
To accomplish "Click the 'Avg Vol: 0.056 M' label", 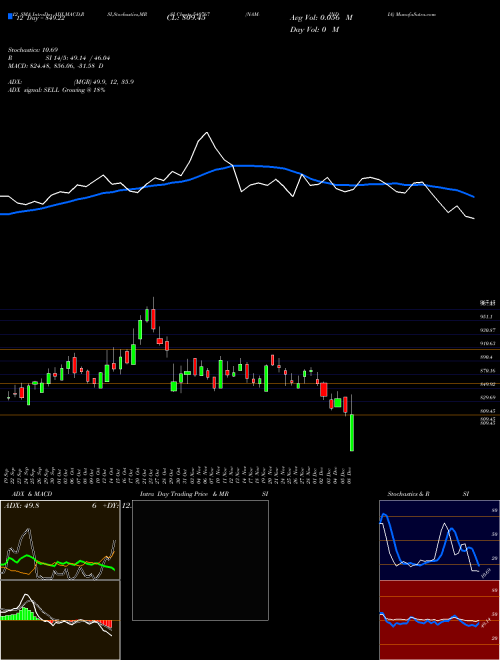I will pos(321,18).
